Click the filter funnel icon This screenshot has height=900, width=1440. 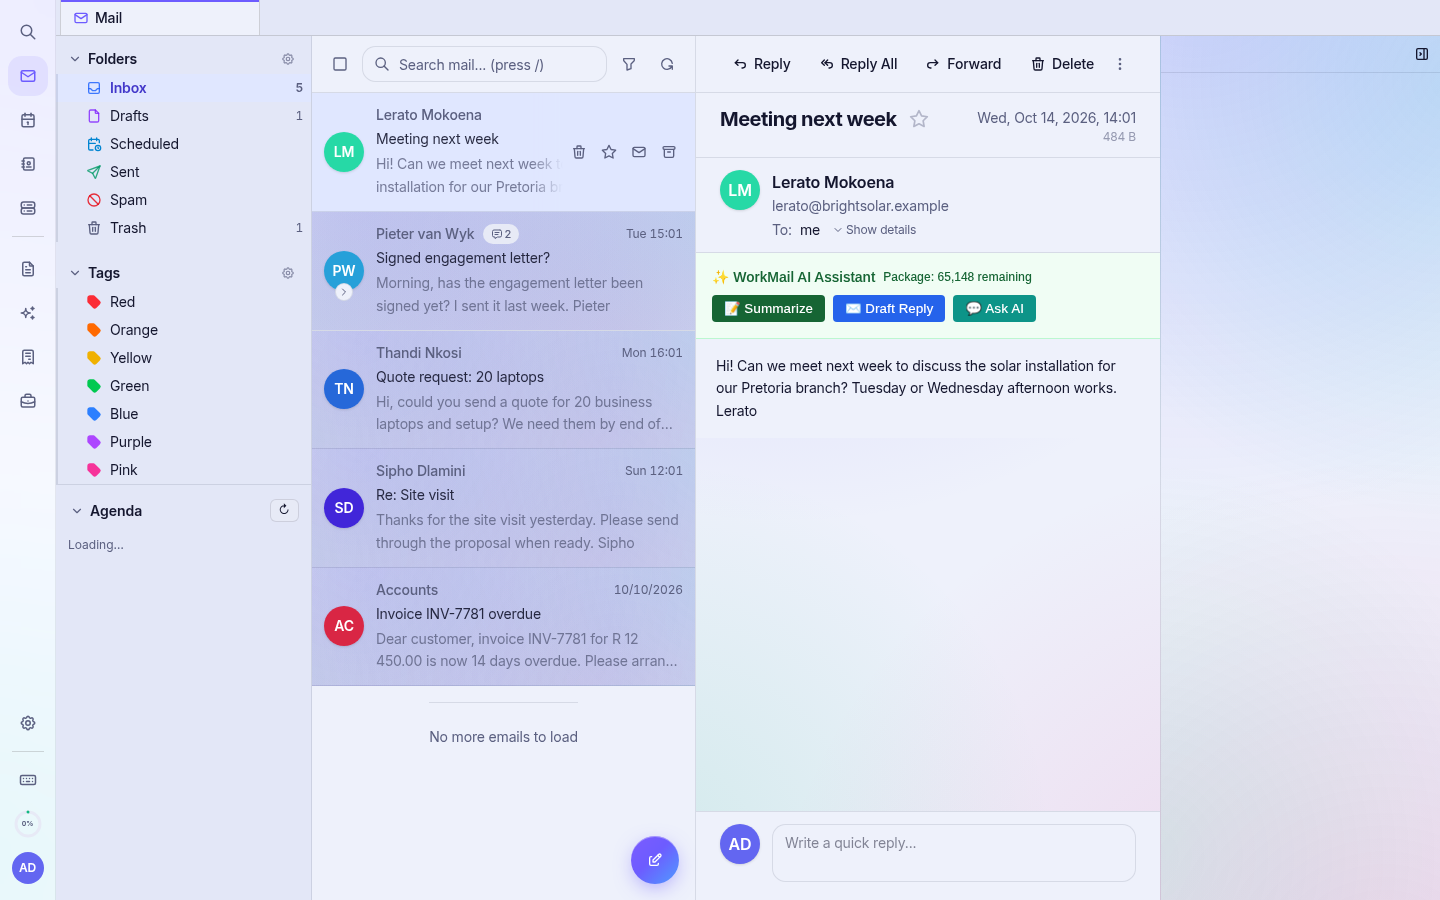point(629,64)
